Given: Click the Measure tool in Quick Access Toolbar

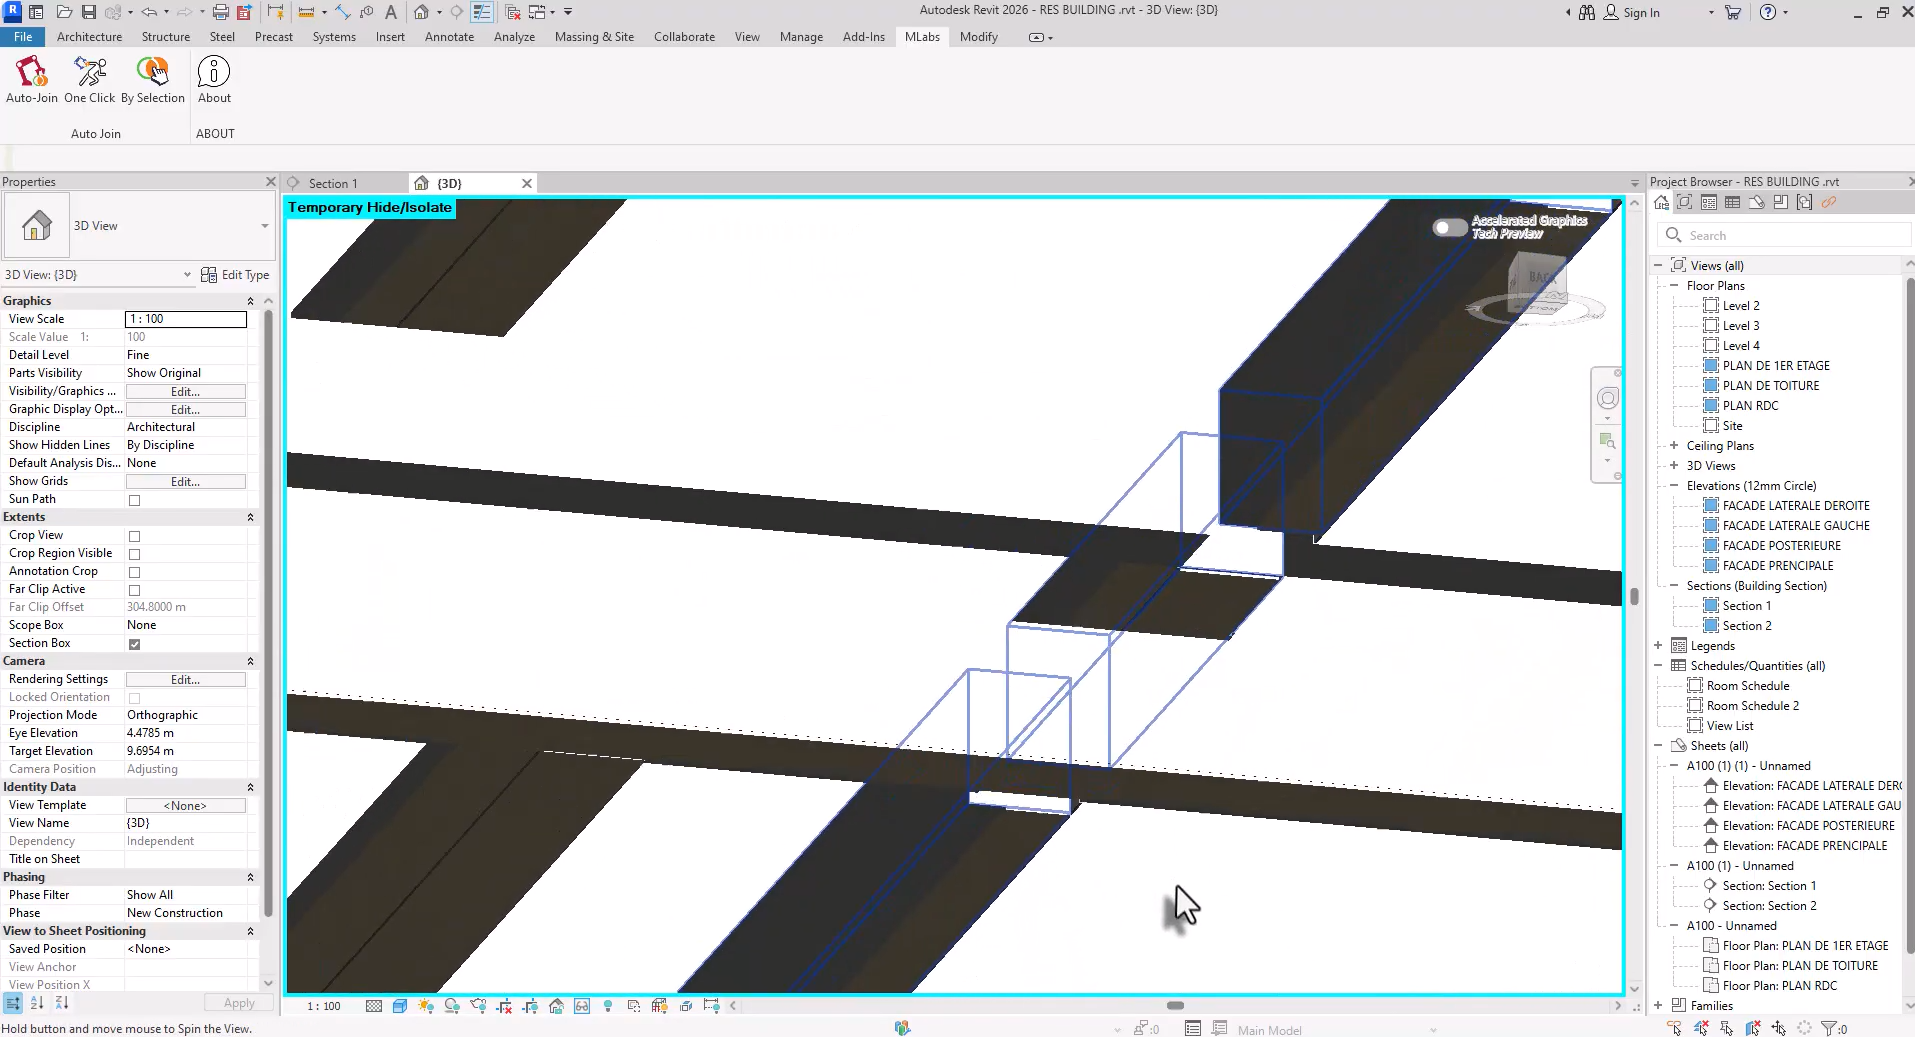Looking at the screenshot, I should (306, 11).
